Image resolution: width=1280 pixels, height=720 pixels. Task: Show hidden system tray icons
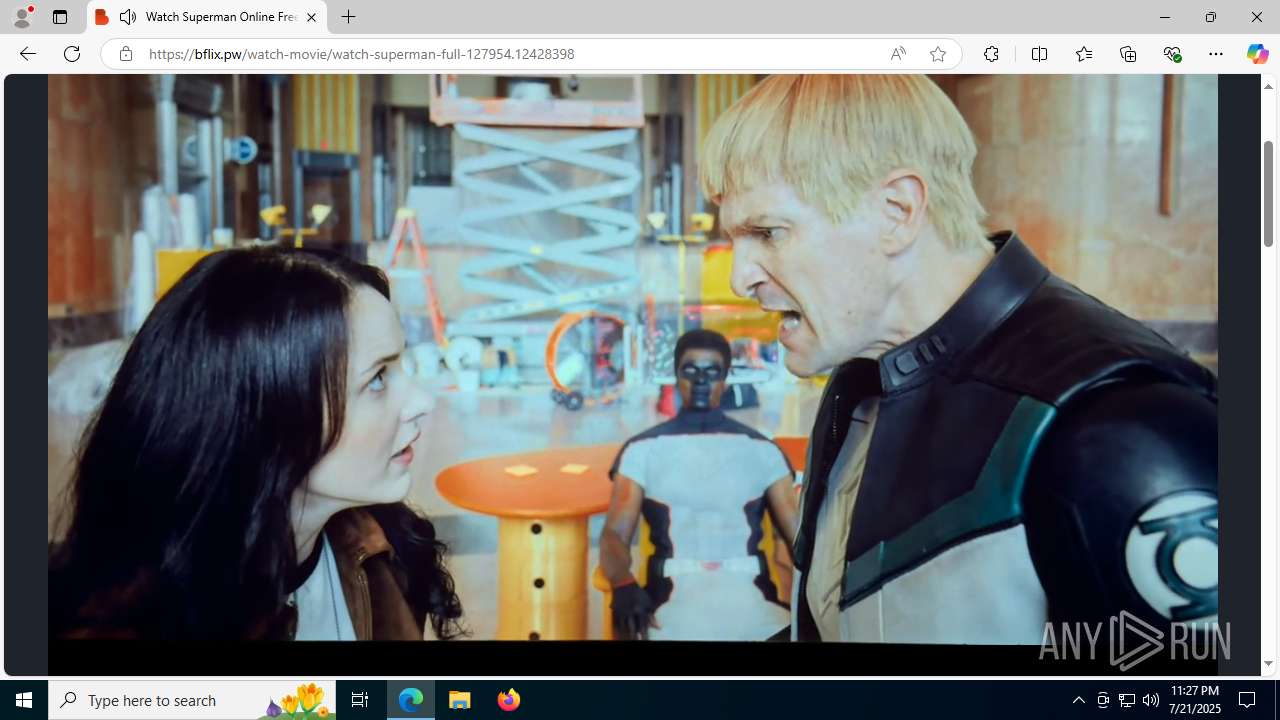(x=1078, y=700)
